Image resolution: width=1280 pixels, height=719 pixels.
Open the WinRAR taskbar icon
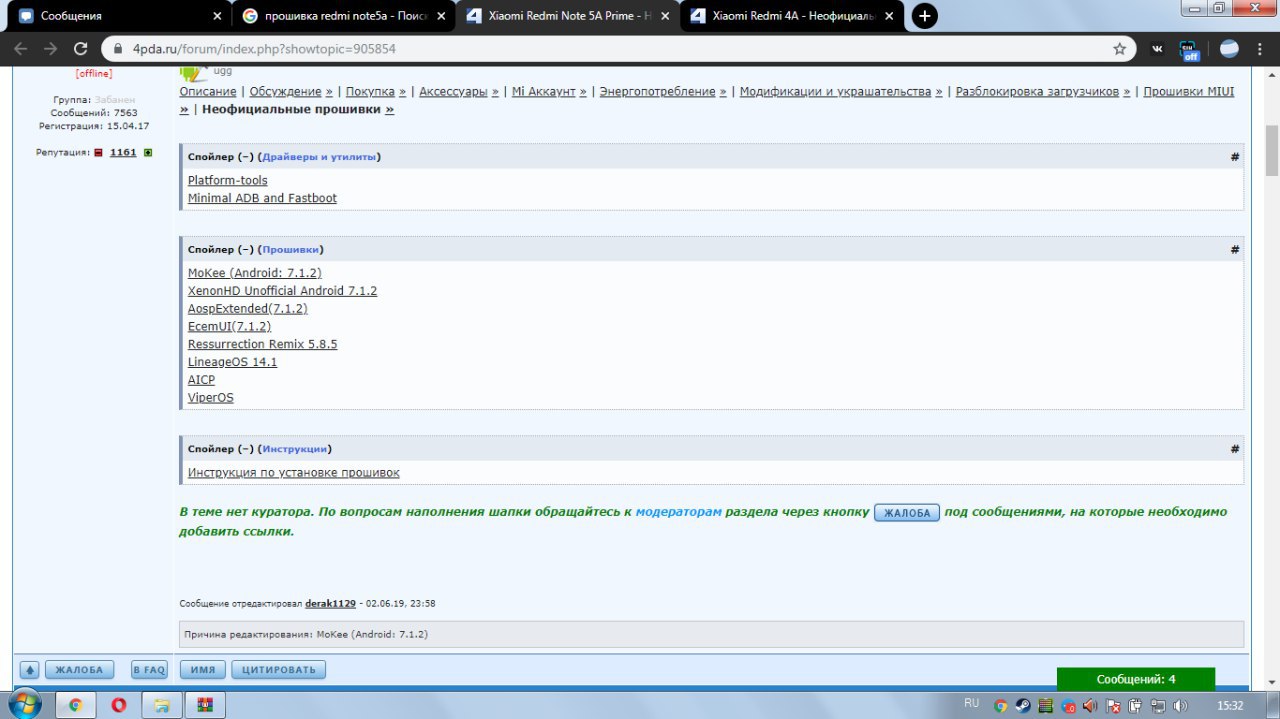205,705
